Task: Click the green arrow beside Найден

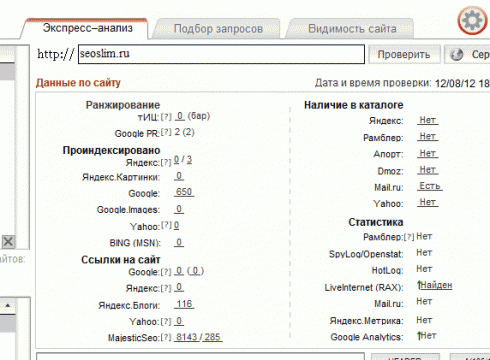Action: coord(419,285)
